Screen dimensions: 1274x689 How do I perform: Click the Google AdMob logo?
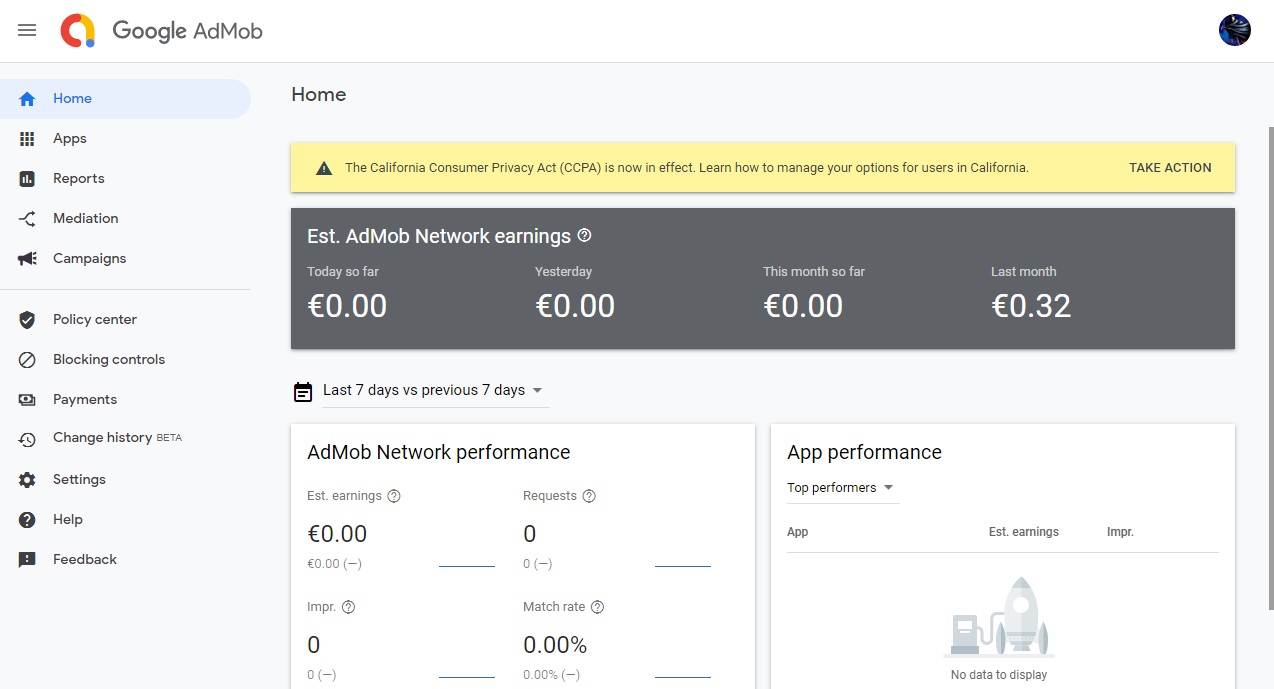[161, 31]
